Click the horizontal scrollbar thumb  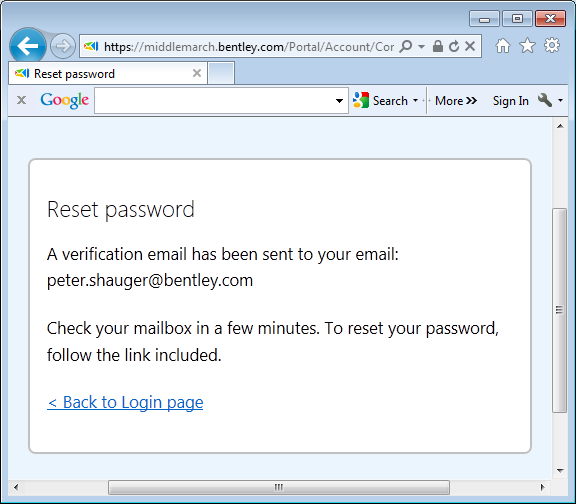tap(279, 487)
